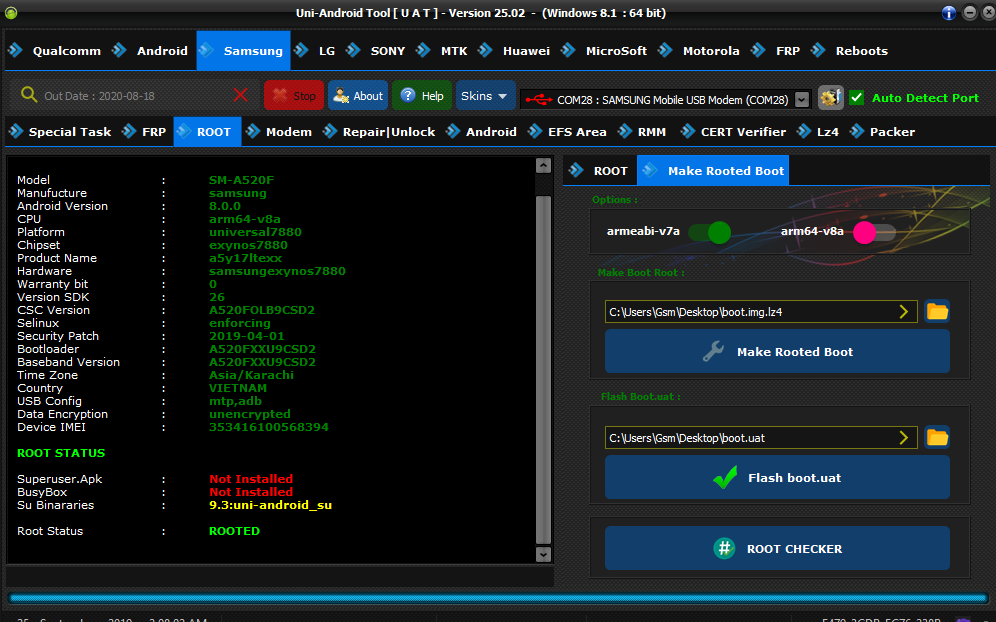This screenshot has height=622, width=996.
Task: Open the Samsung FRP sub-tab
Action: click(144, 132)
